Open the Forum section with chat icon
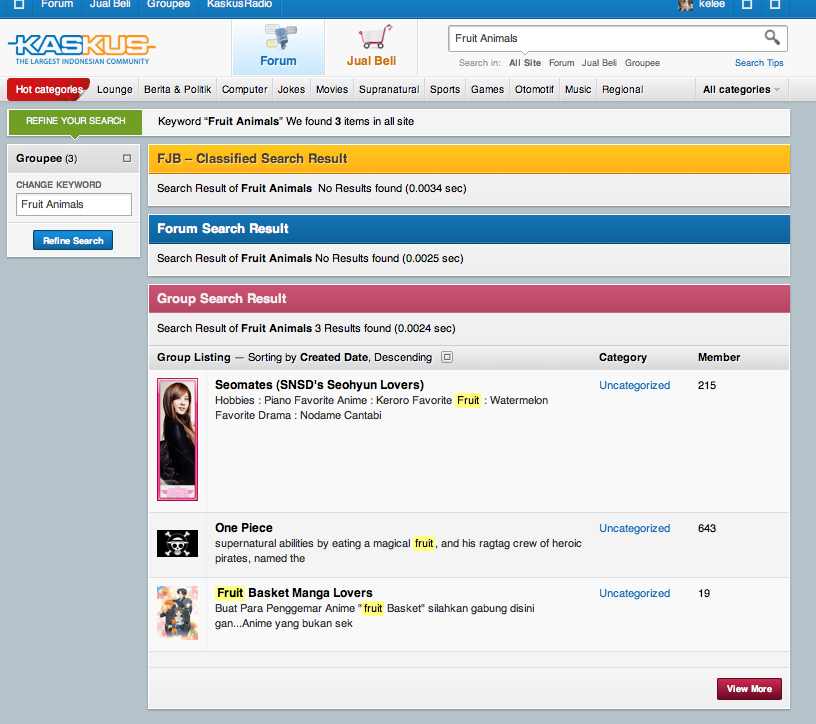The height and width of the screenshot is (724, 816). [278, 46]
